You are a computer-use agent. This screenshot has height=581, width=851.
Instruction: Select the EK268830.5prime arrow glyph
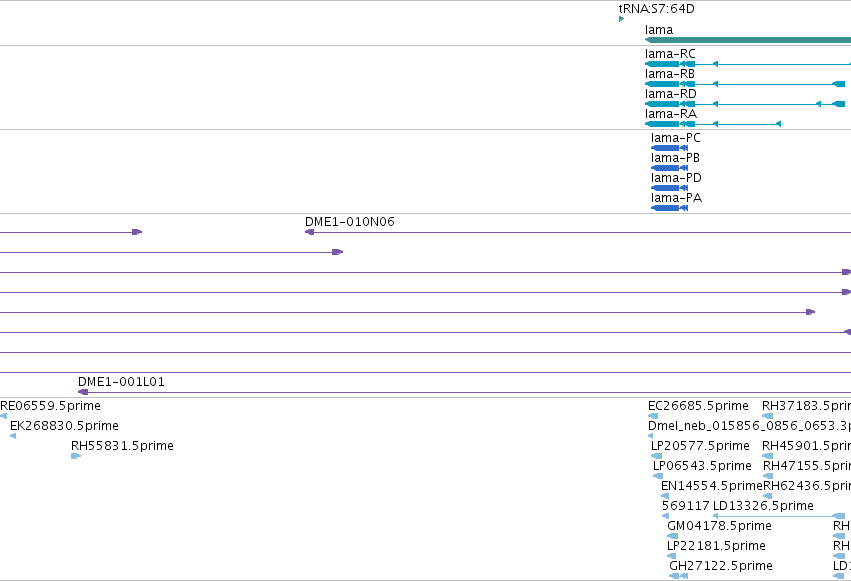(x=13, y=436)
